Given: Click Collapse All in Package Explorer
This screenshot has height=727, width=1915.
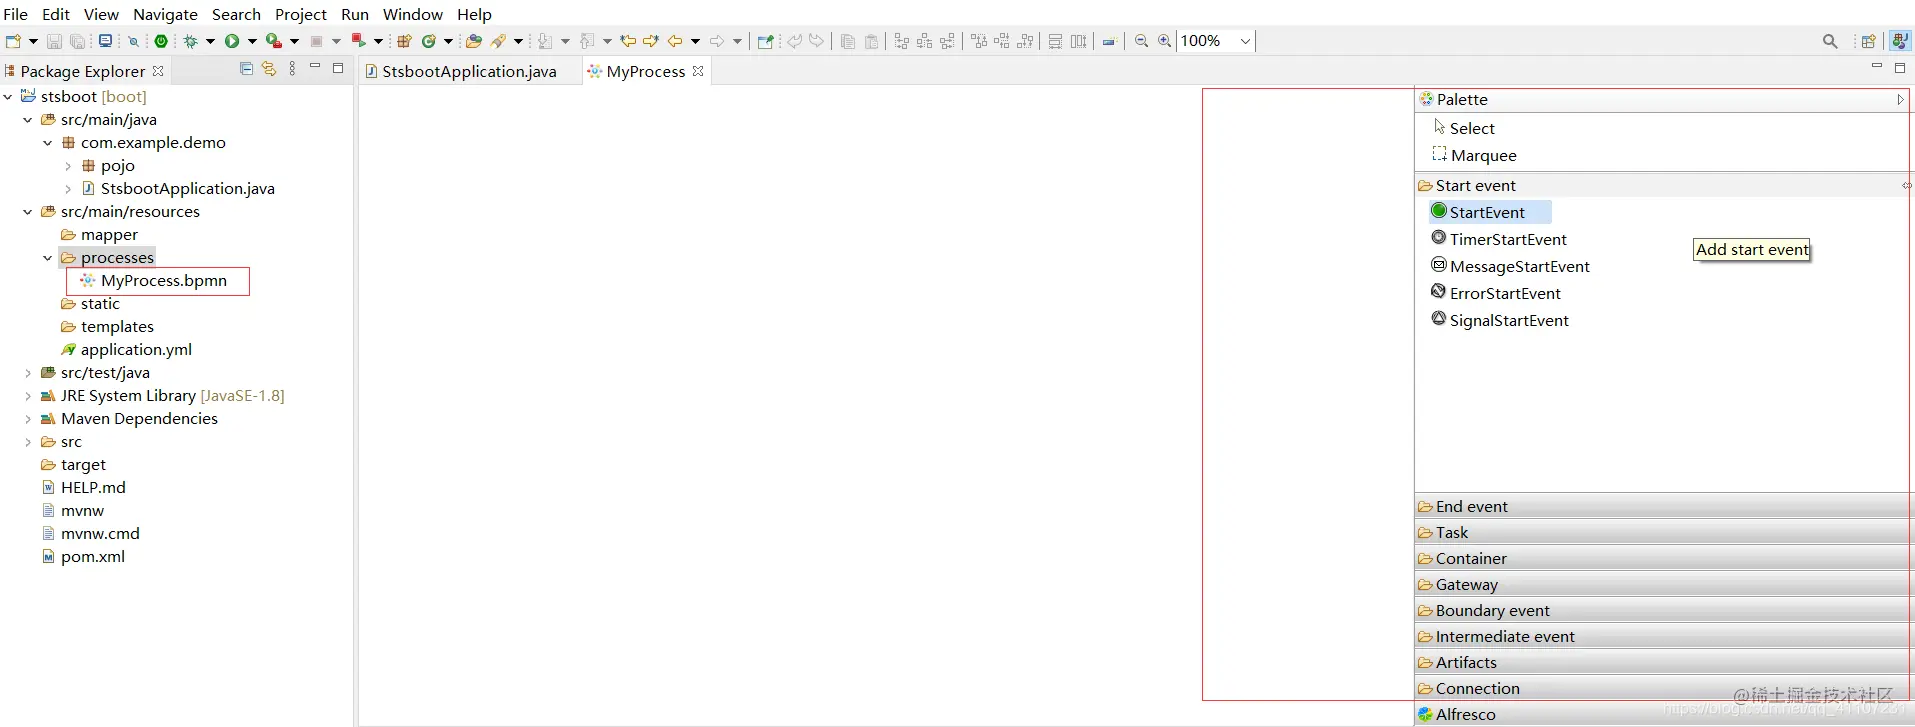Looking at the screenshot, I should pos(246,68).
